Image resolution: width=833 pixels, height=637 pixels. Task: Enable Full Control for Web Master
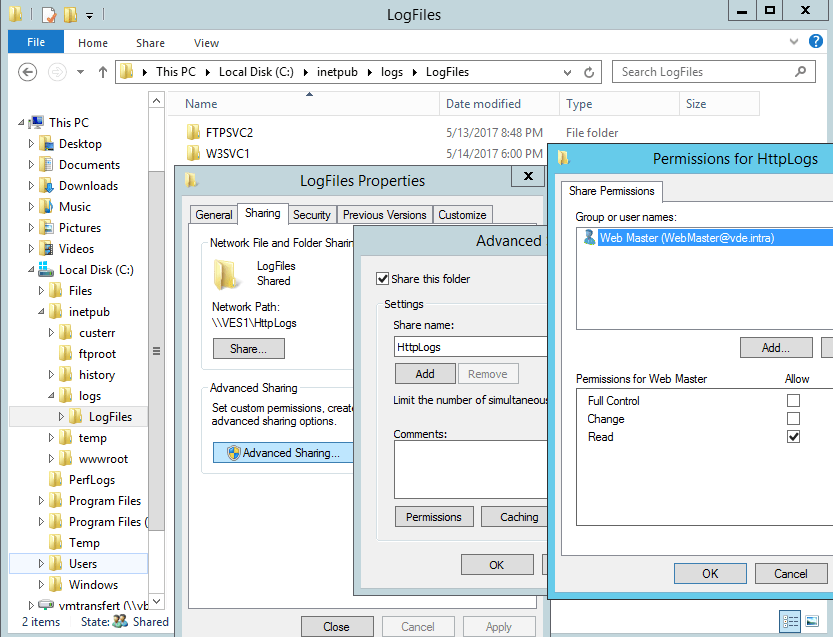pos(795,399)
